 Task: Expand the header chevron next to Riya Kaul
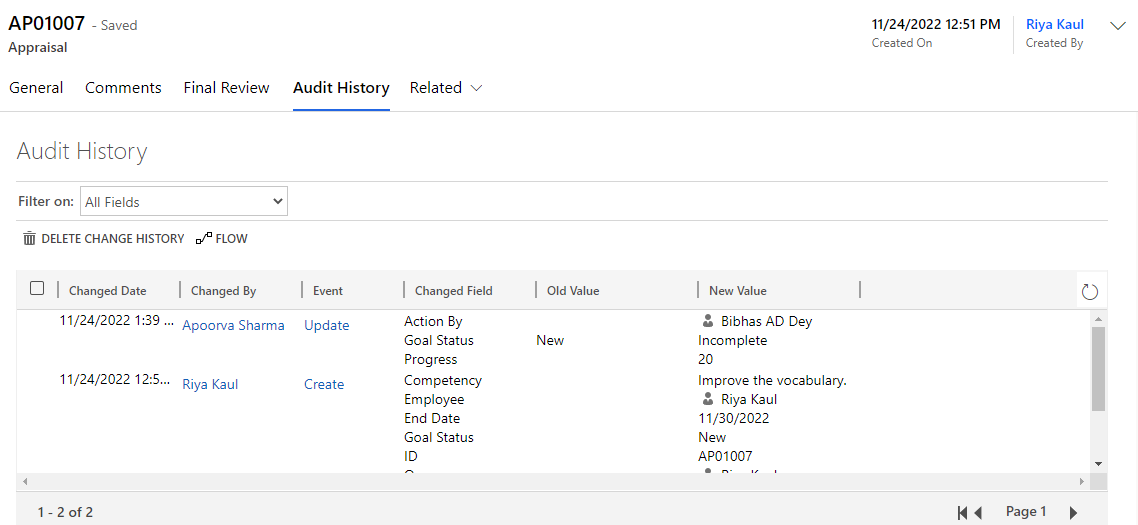pos(1118,25)
